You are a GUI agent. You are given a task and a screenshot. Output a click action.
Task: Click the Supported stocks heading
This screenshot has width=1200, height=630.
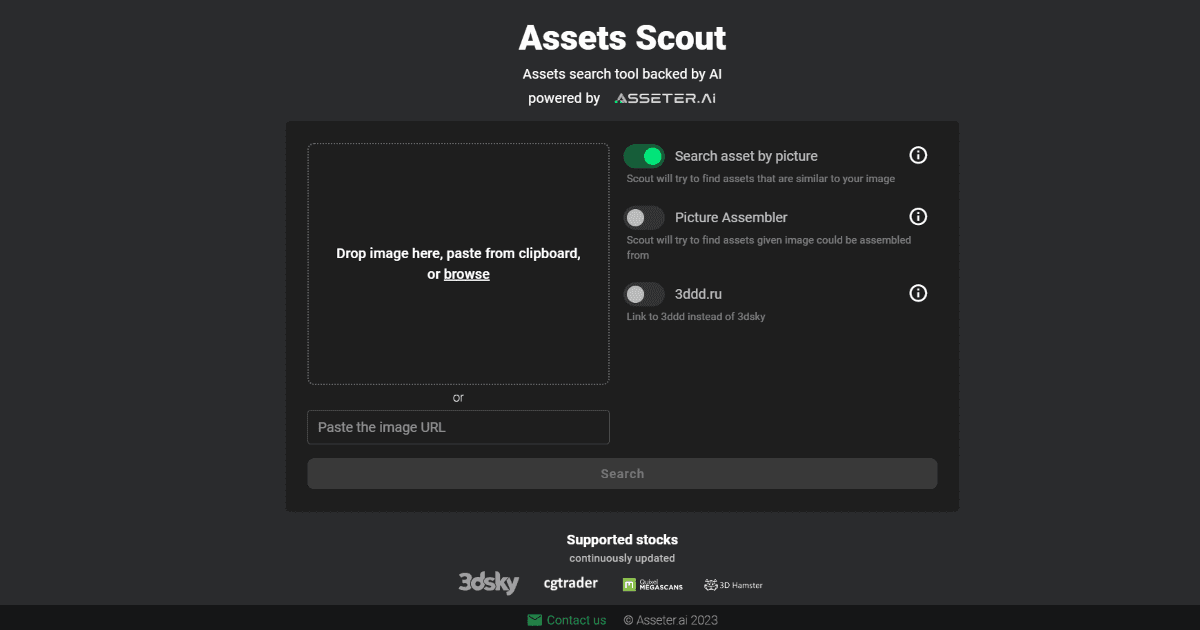click(x=622, y=539)
